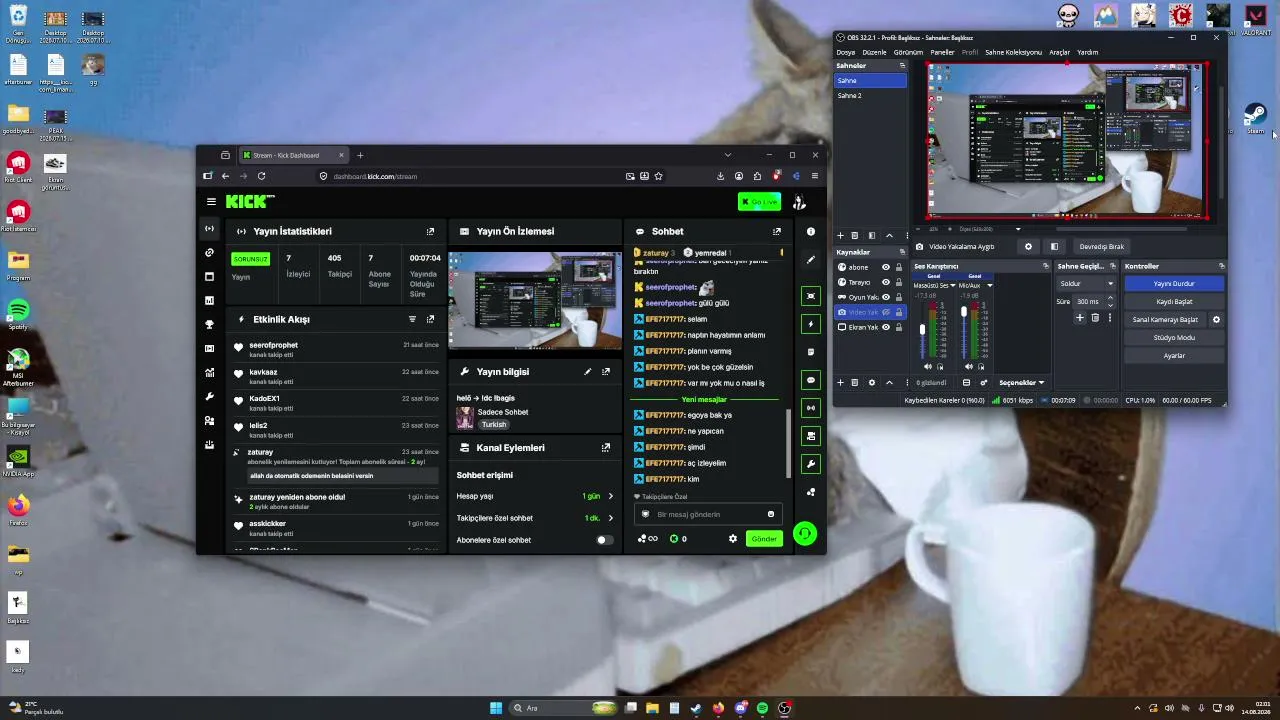
Task: Toggle Abonelere özel sohbet switch
Action: [603, 540]
